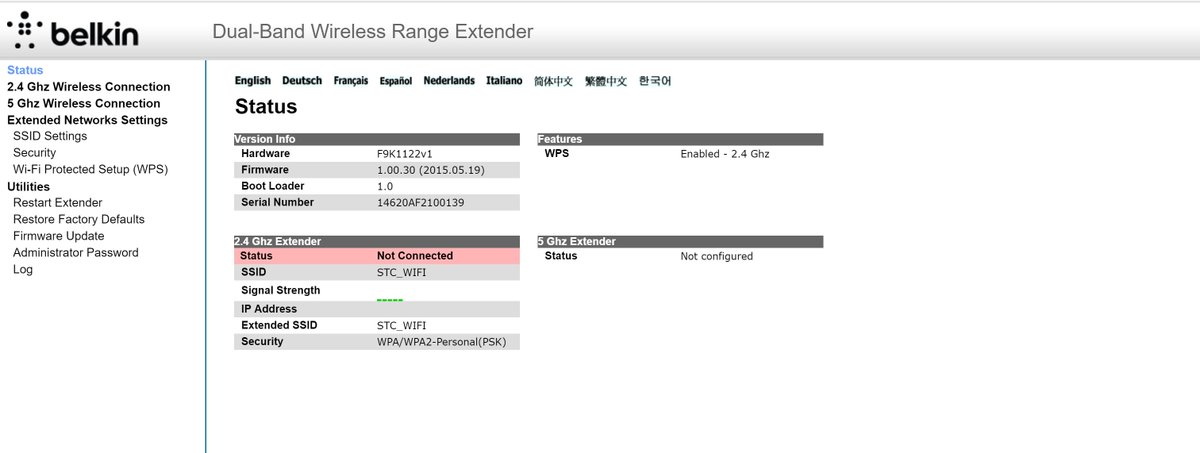Viewport: 1200px width, 453px height.
Task: Click hardware value F9K1122v1
Action: (404, 154)
